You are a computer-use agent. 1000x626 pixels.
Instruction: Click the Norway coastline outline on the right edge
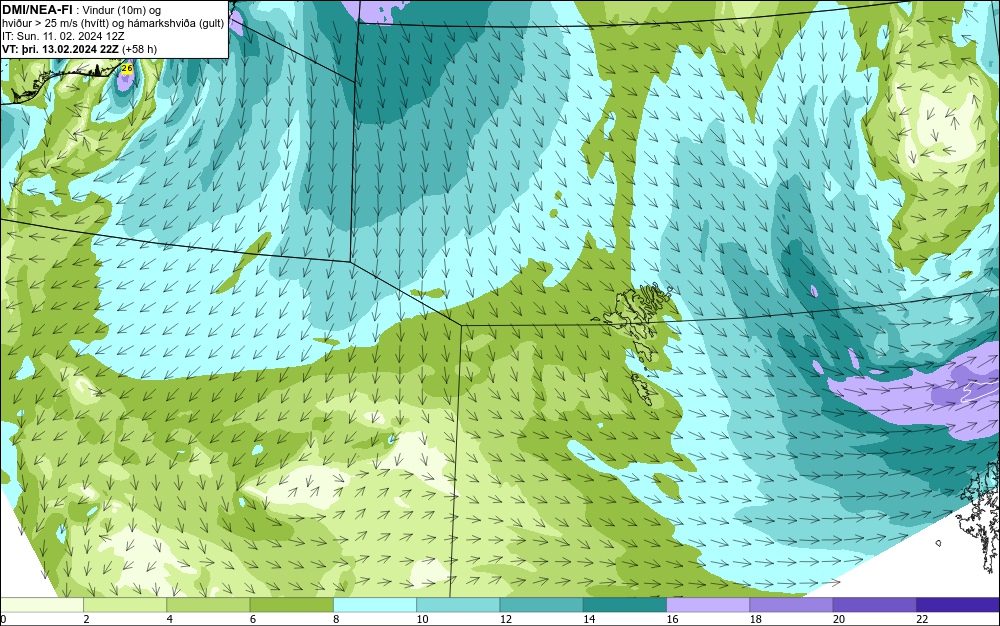tap(980, 516)
